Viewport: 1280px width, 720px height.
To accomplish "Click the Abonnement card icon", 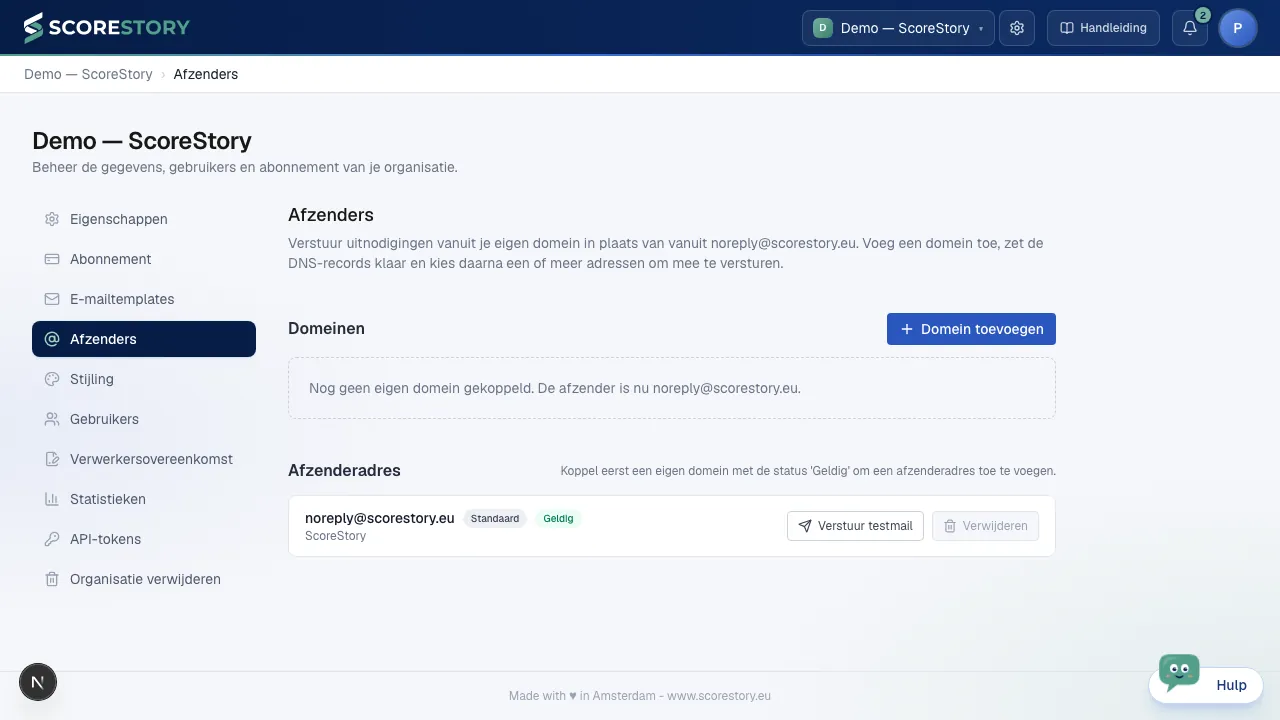I will point(52,259).
